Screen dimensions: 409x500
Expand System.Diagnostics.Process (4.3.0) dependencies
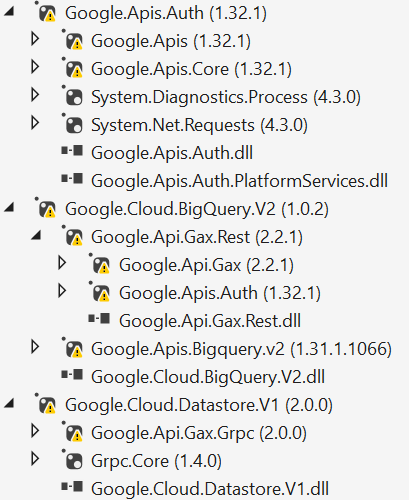(35, 95)
